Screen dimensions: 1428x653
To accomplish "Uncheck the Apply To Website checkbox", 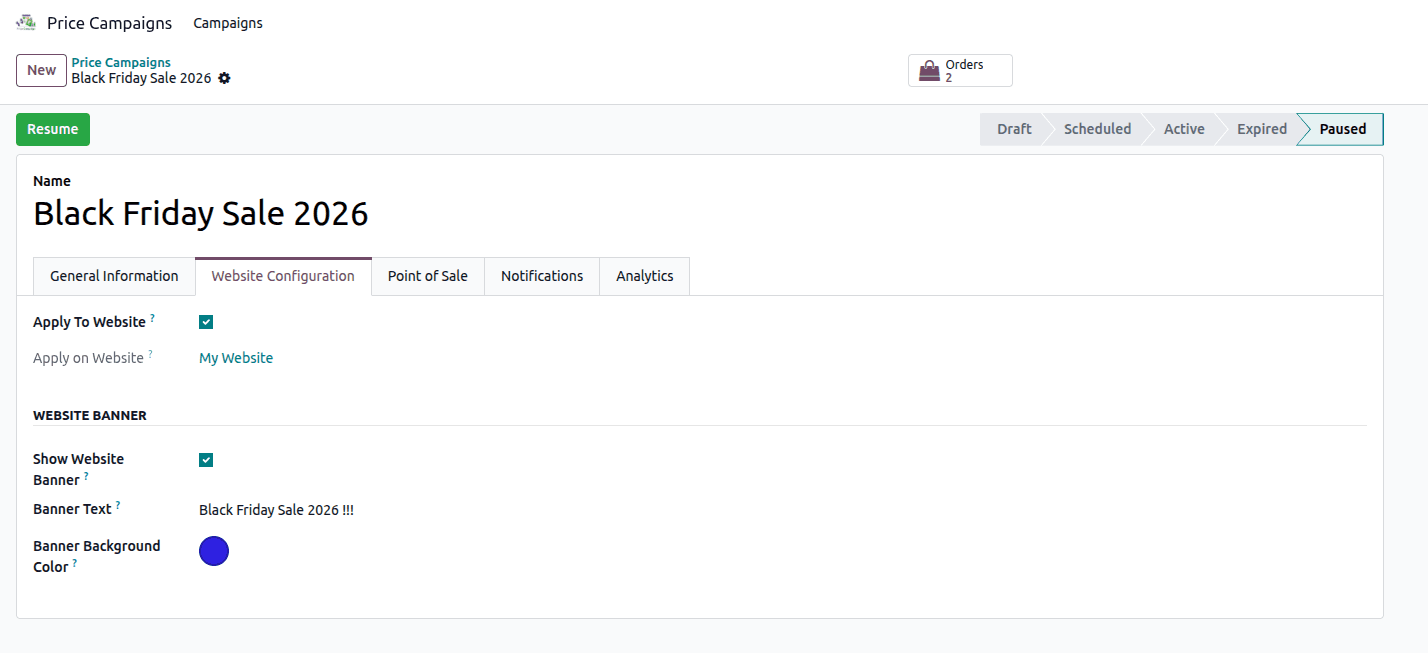I will 206,321.
